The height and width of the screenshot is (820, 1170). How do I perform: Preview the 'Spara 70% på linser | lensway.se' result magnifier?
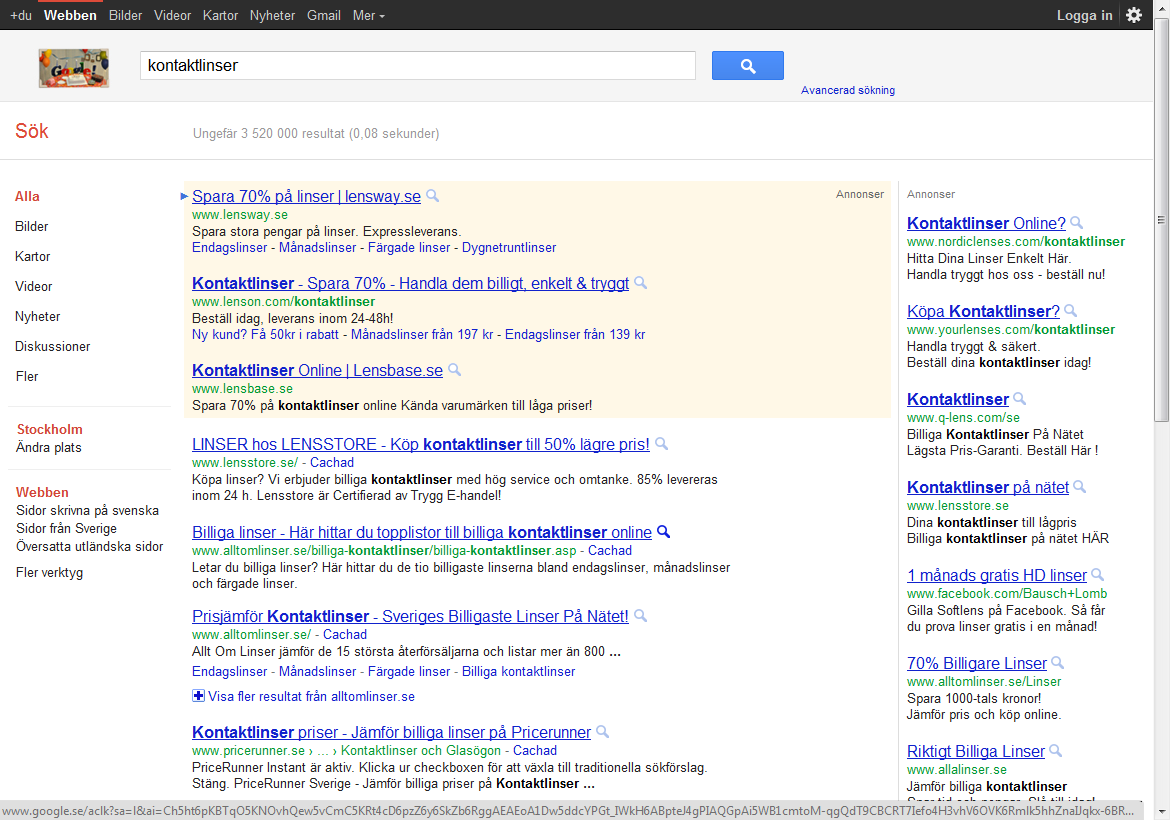pos(432,196)
